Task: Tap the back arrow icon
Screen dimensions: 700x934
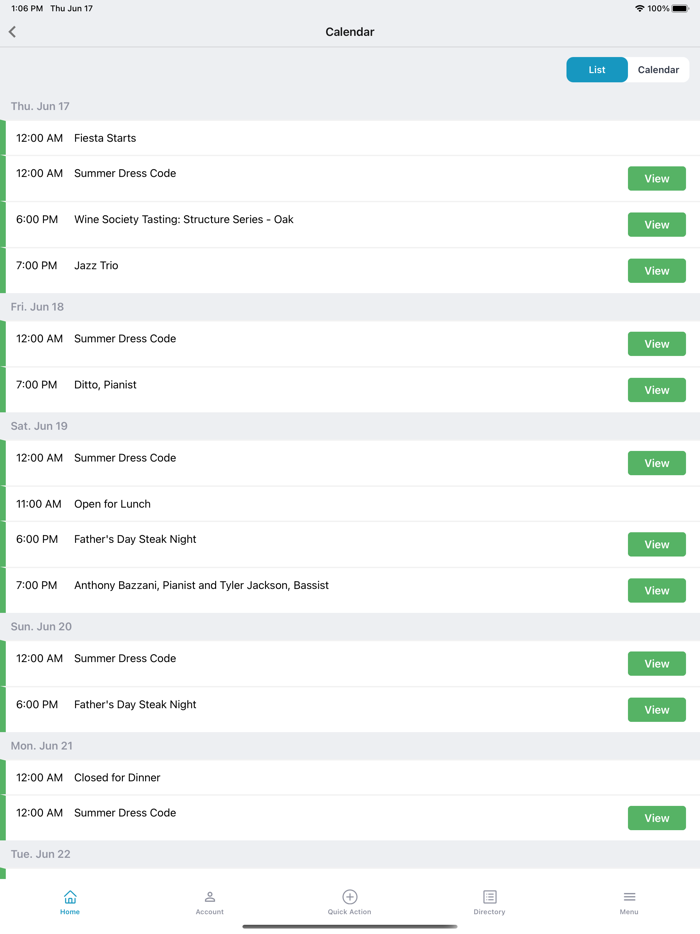Action: coord(13,32)
